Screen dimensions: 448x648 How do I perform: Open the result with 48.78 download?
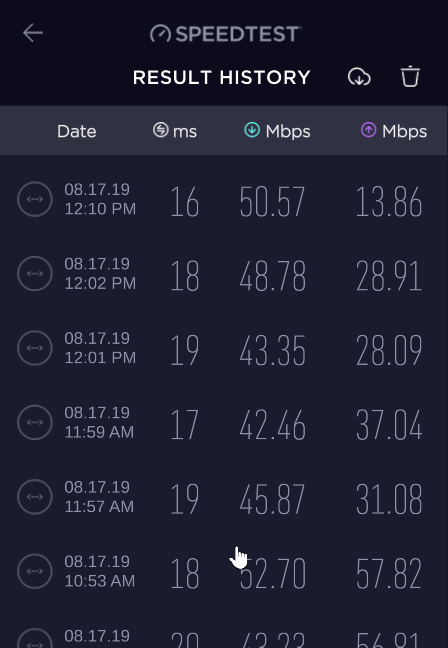[x=224, y=274]
